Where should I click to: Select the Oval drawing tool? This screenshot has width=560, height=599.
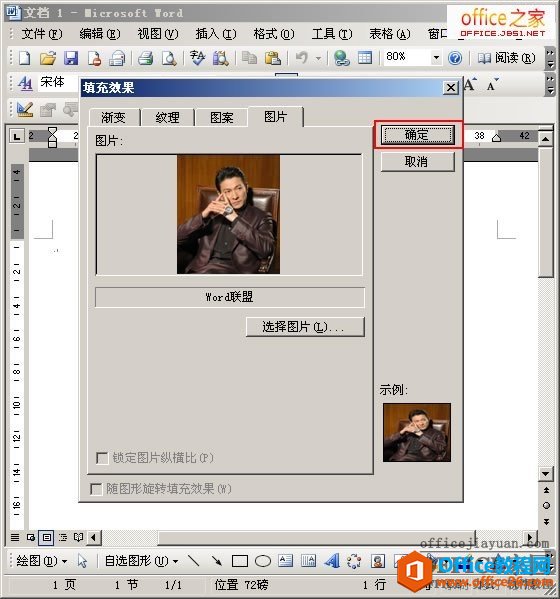coord(263,561)
